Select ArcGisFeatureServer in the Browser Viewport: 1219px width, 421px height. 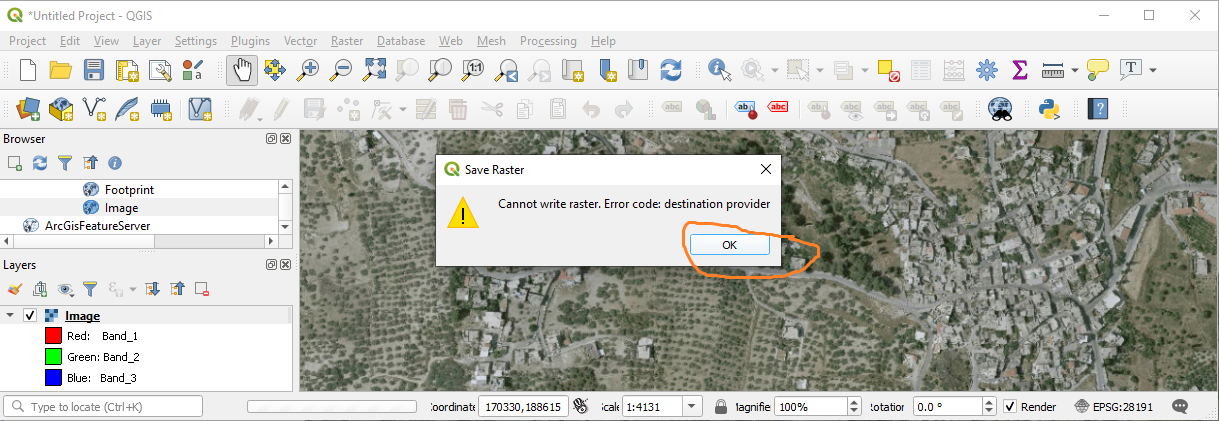click(97, 226)
